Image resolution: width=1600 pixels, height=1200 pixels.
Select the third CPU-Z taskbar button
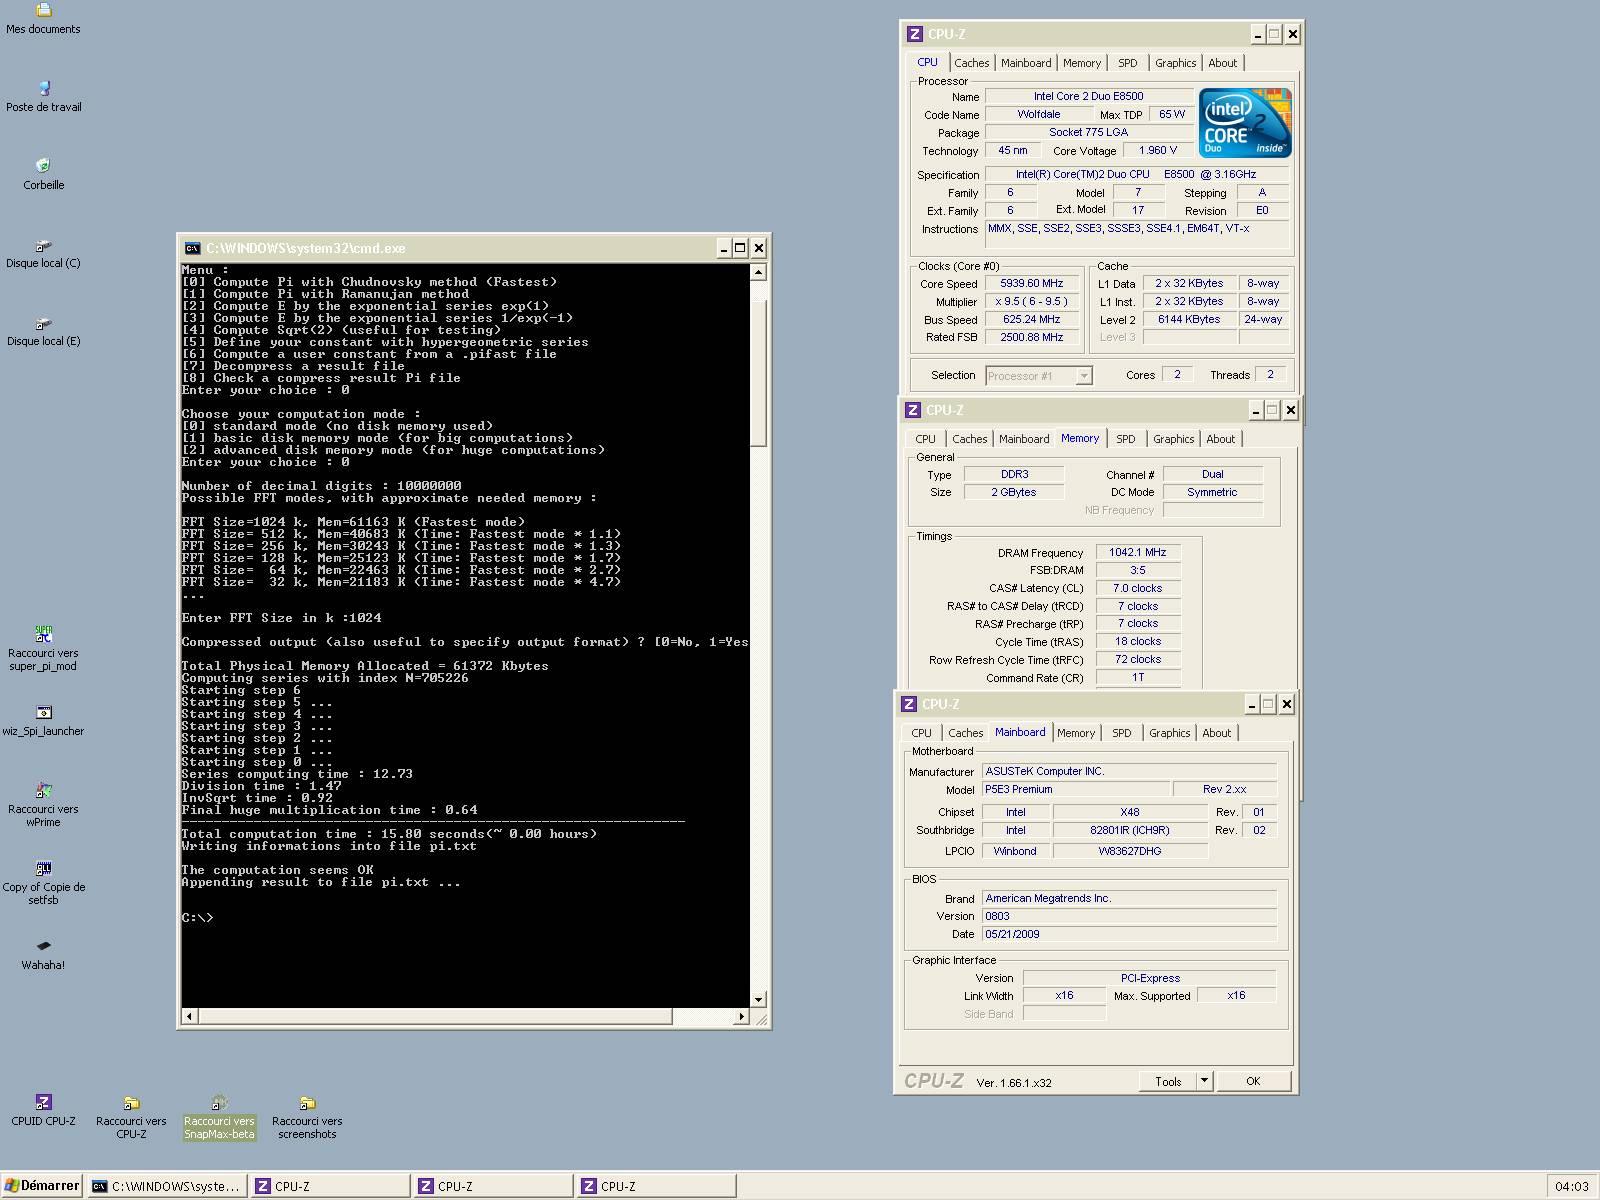point(657,1186)
